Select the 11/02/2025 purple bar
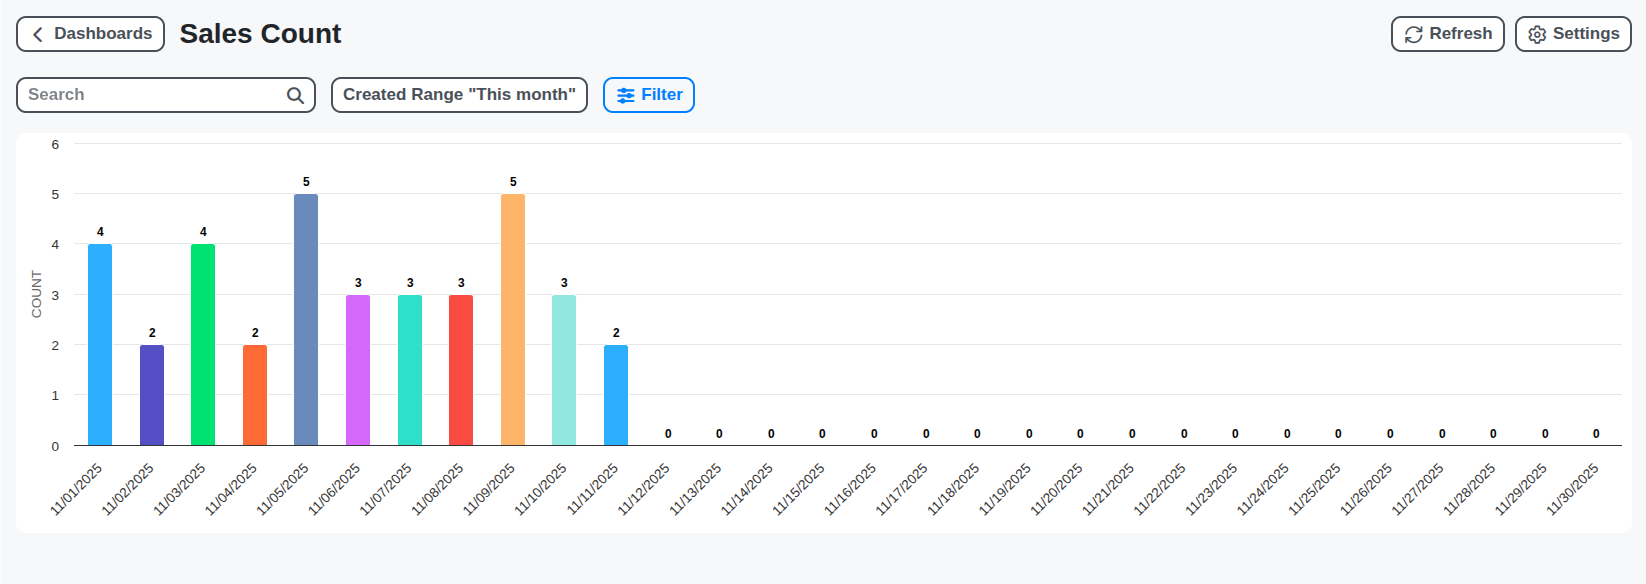The image size is (1646, 584). (x=152, y=395)
